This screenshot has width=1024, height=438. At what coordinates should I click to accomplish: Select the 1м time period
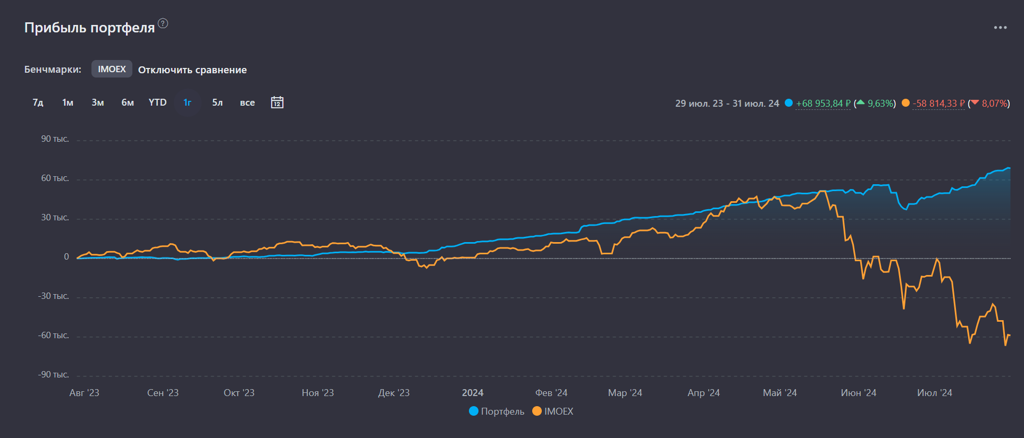pos(68,102)
